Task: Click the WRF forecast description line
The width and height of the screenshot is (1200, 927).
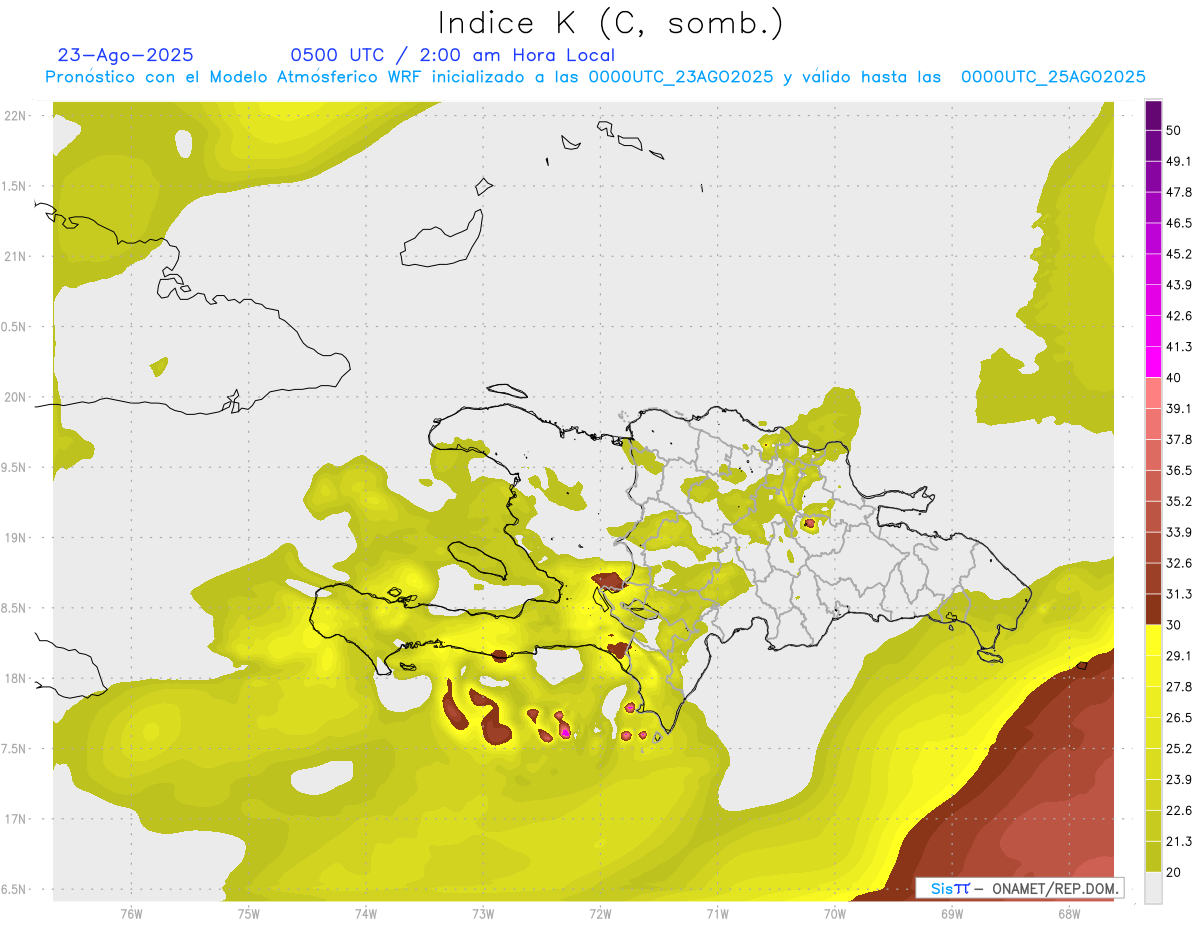Action: tap(595, 77)
